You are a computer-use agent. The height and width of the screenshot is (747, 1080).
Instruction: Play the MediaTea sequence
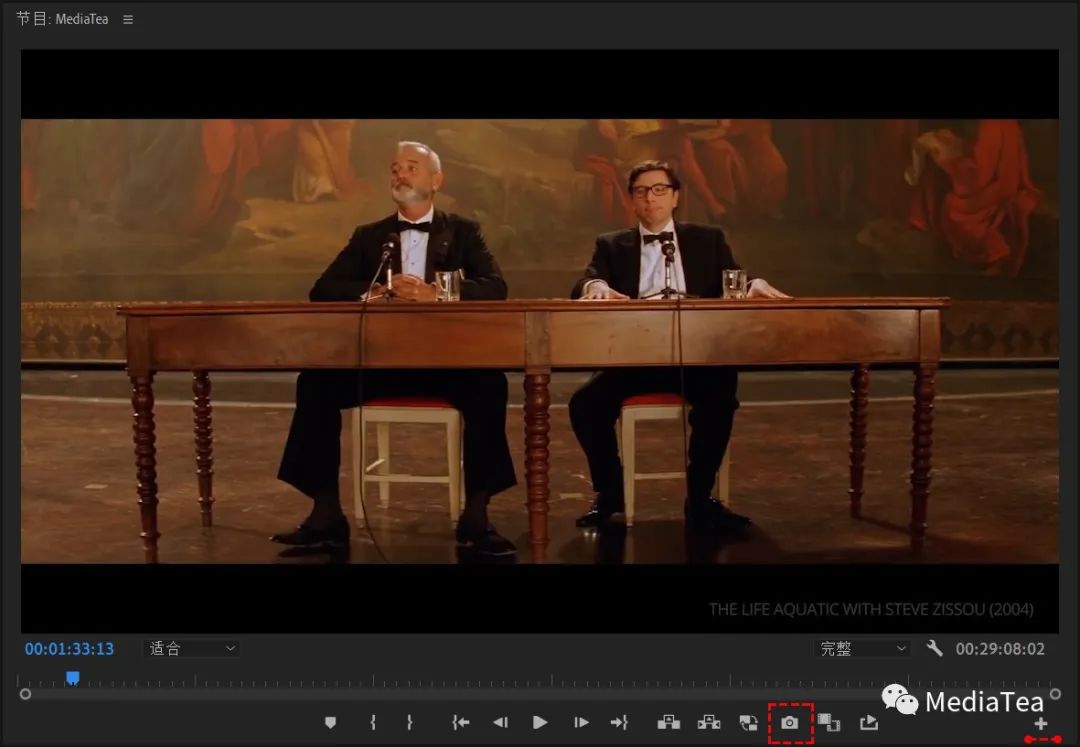pyautogui.click(x=540, y=722)
